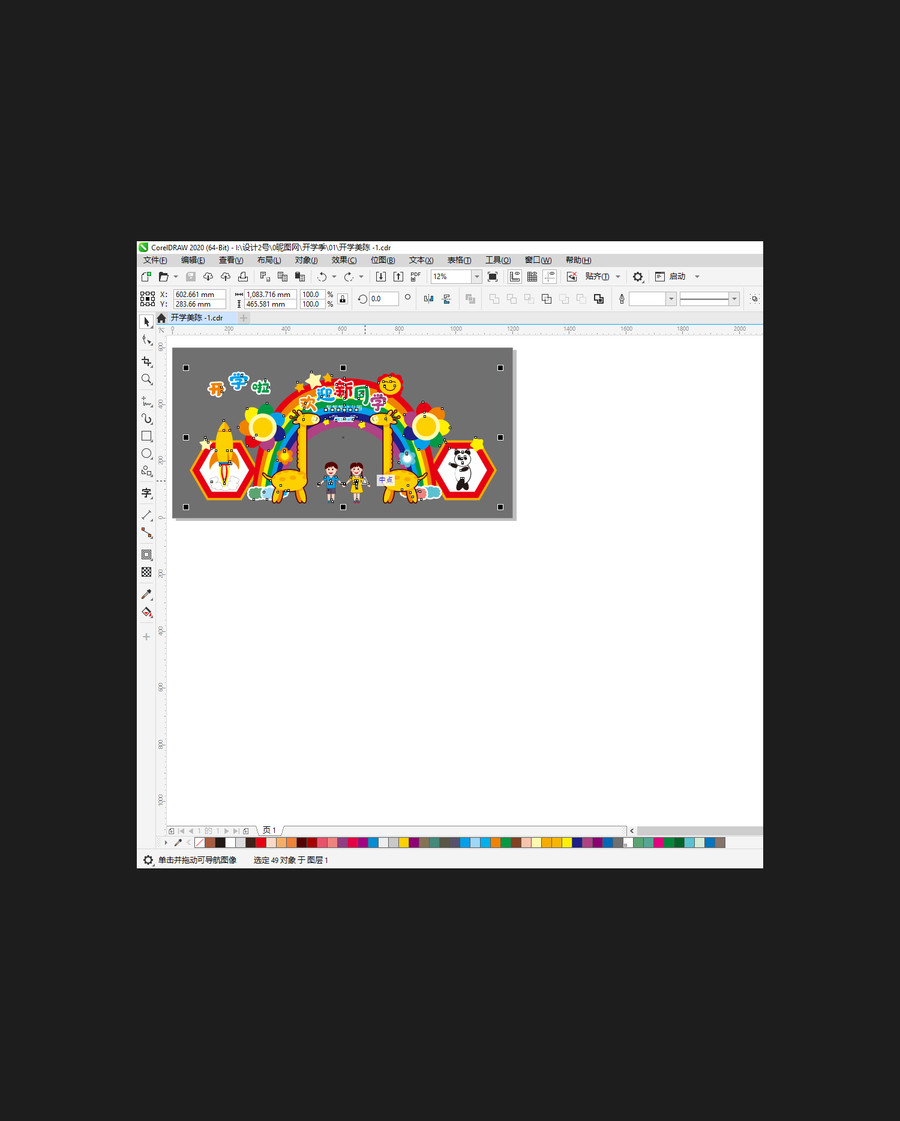Click the Publish to PDF icon
The height and width of the screenshot is (1121, 900).
tap(415, 277)
